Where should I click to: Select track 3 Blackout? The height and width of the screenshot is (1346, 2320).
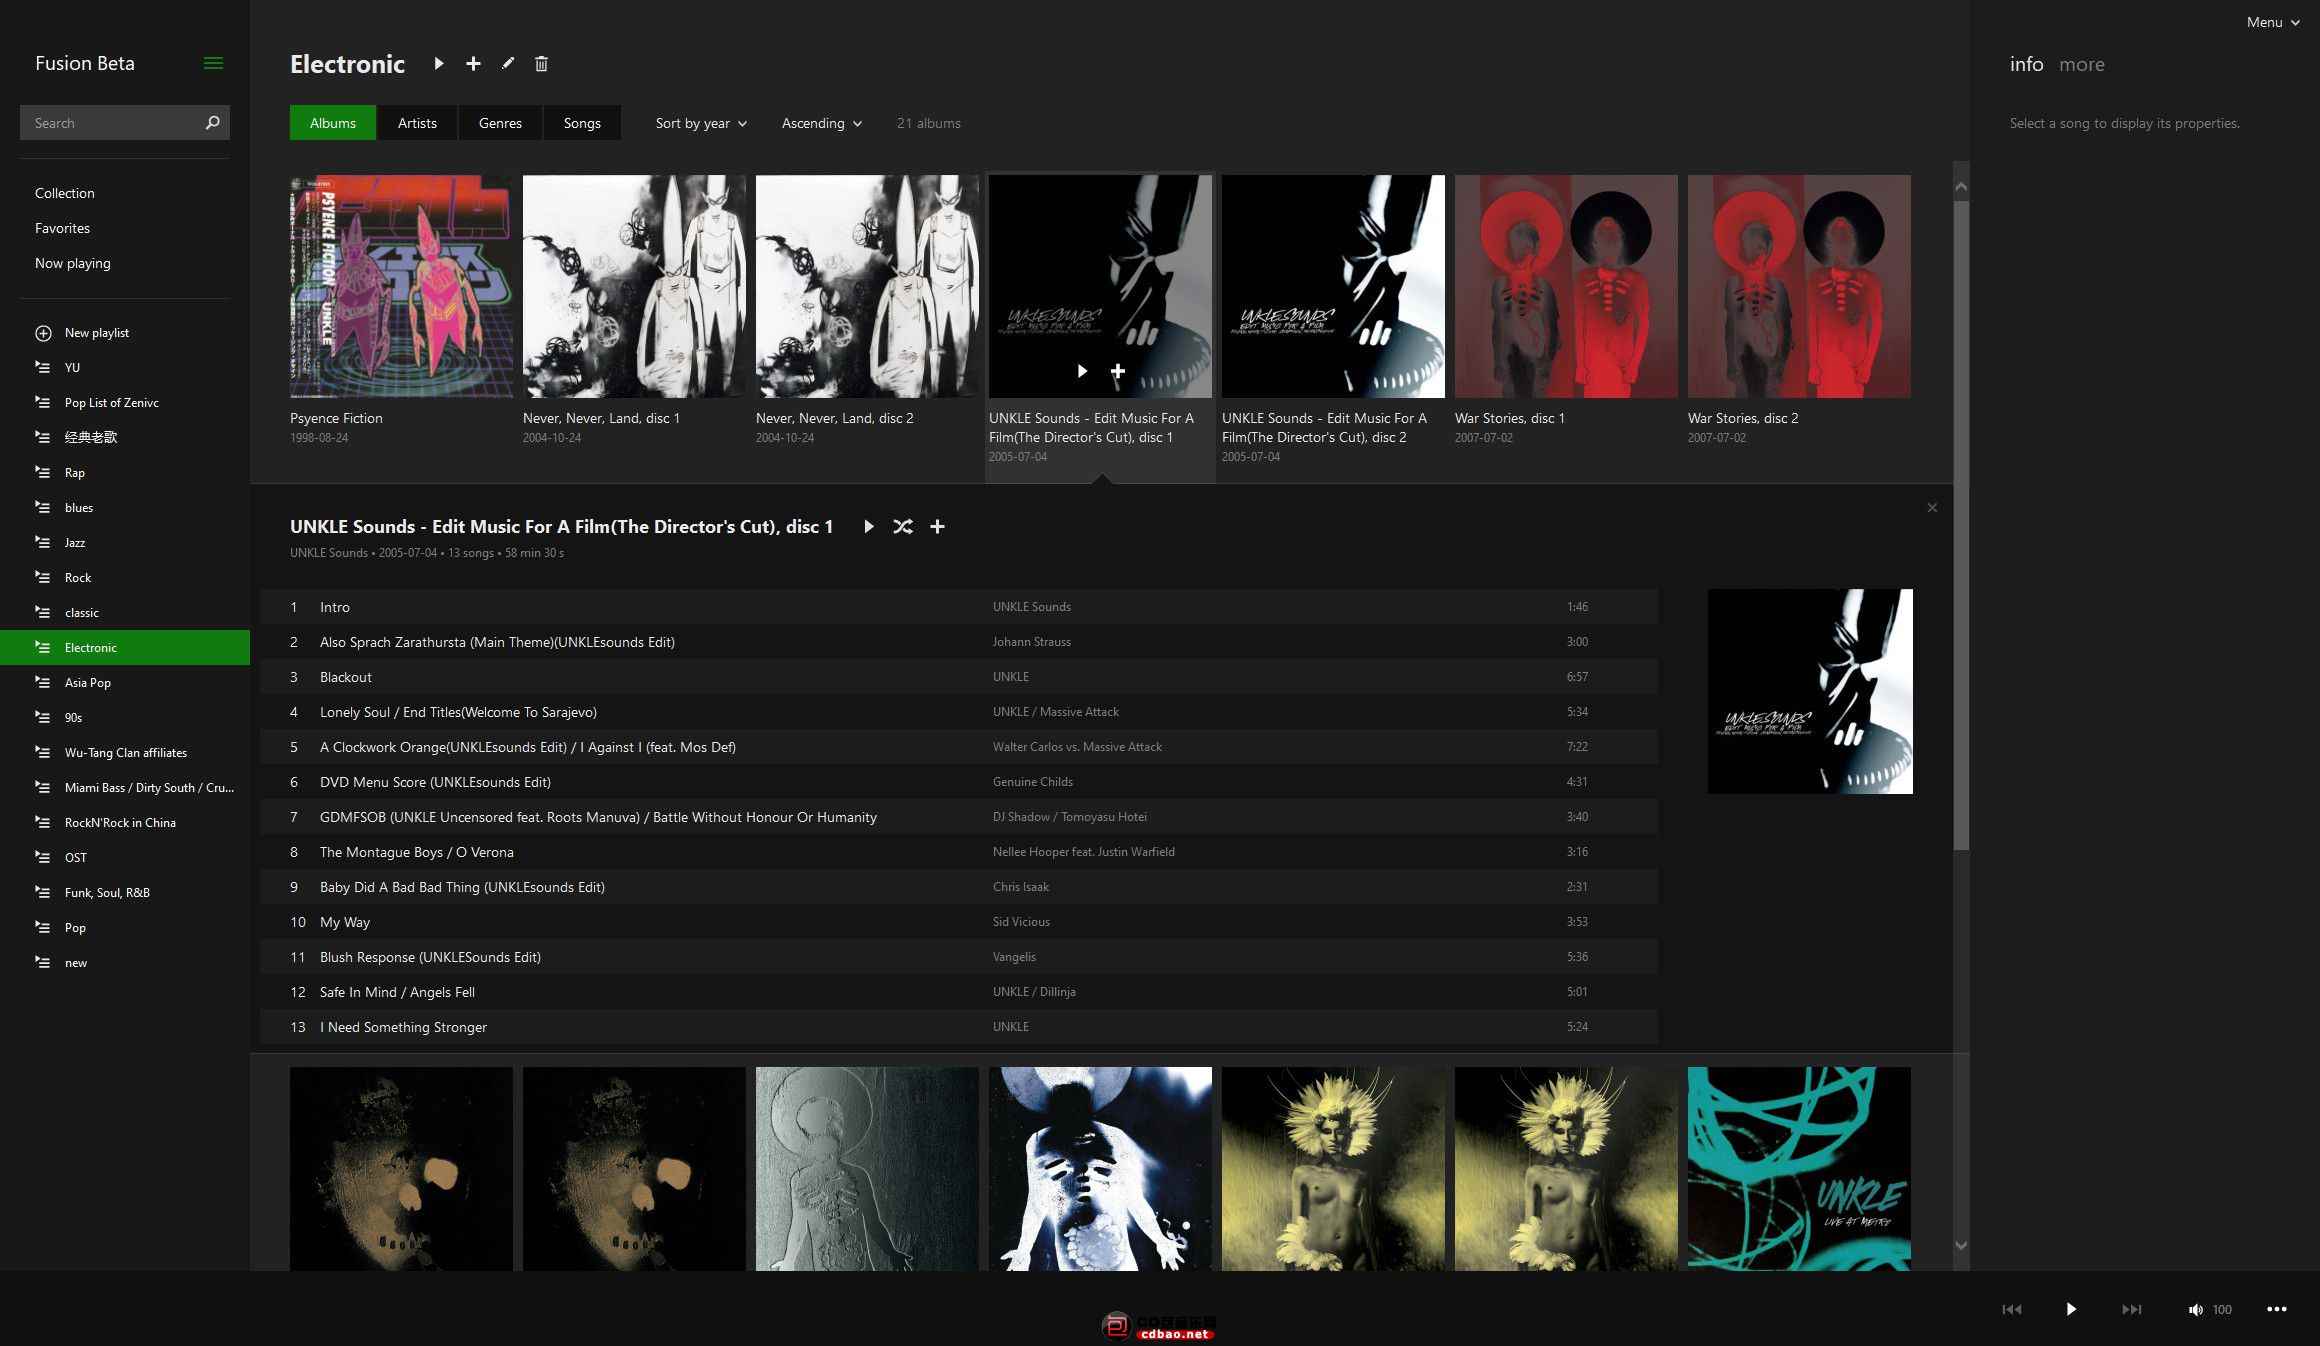(959, 677)
